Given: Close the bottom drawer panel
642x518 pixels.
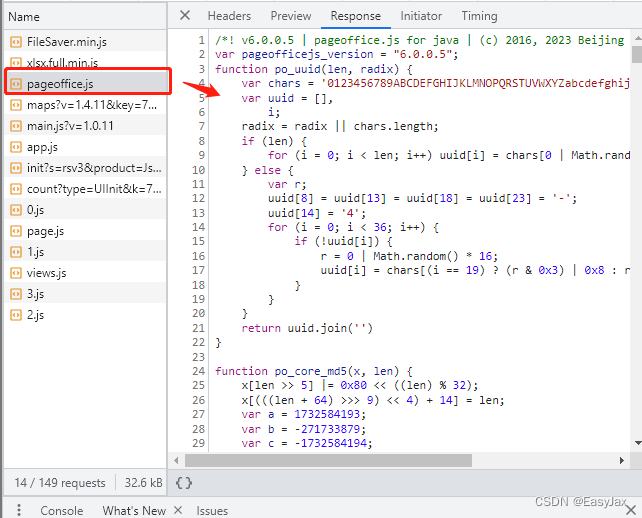Looking at the screenshot, I should [631, 510].
